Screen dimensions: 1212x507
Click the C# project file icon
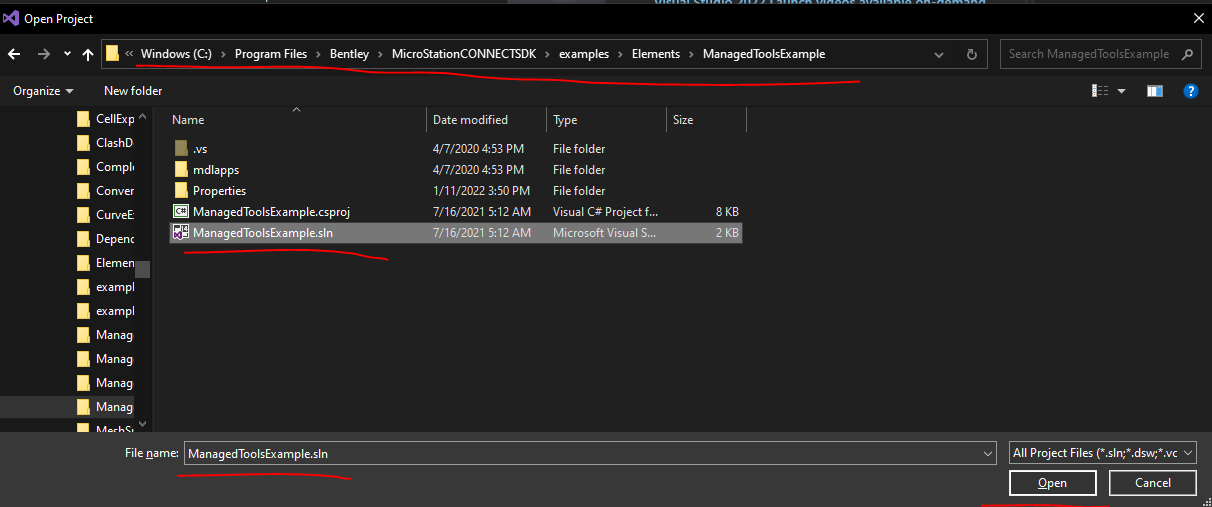[x=181, y=211]
